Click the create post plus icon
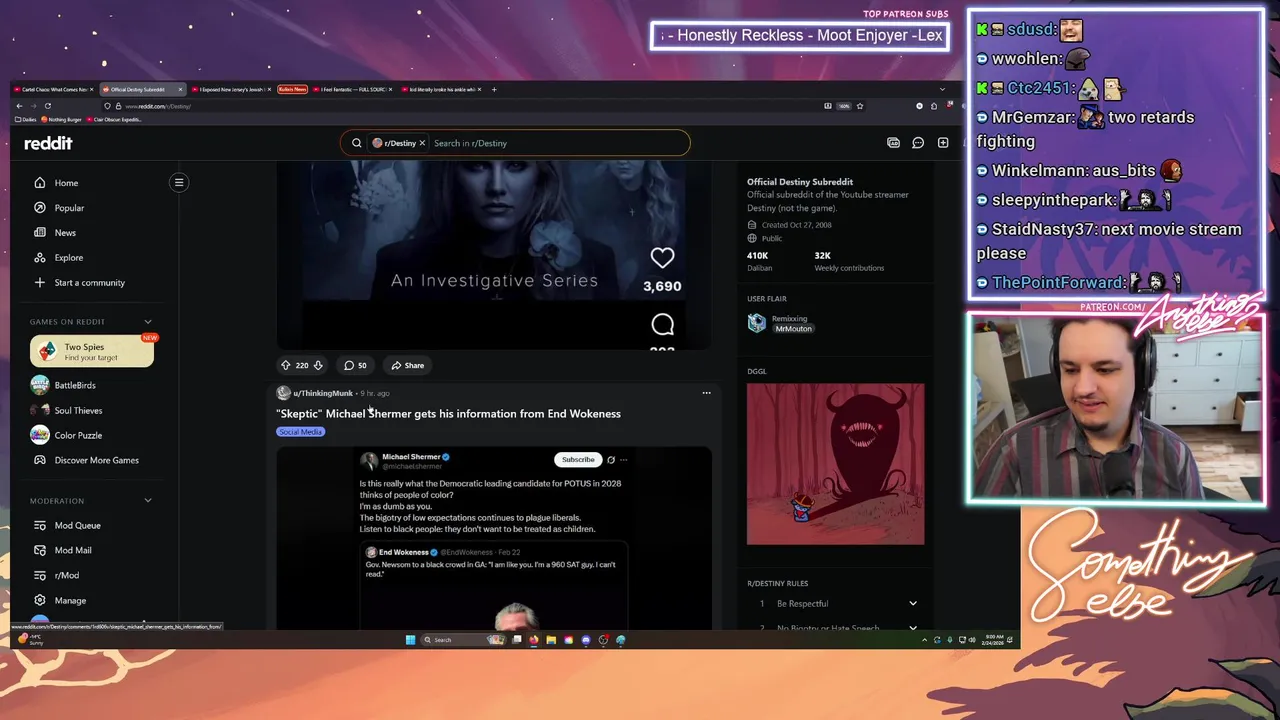Screen dimensions: 1280x720 pyautogui.click(x=943, y=143)
